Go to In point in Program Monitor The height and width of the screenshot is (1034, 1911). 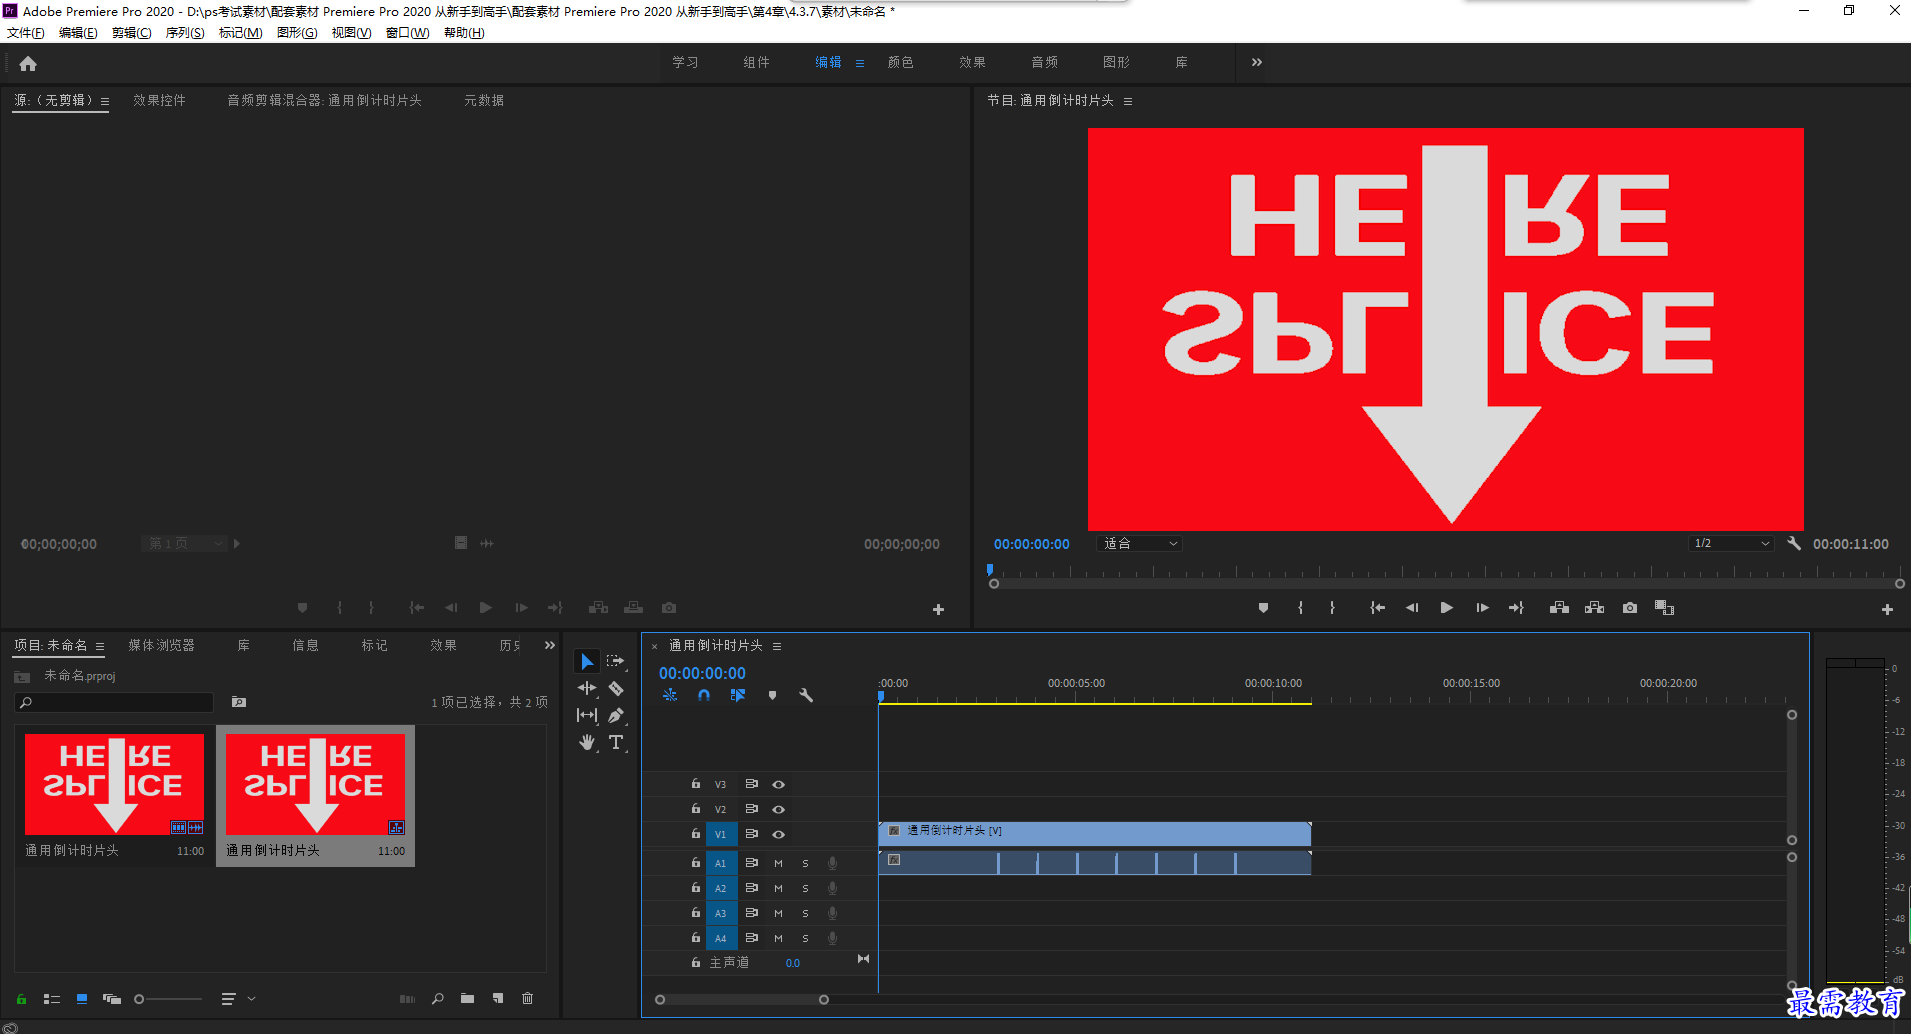click(1377, 608)
